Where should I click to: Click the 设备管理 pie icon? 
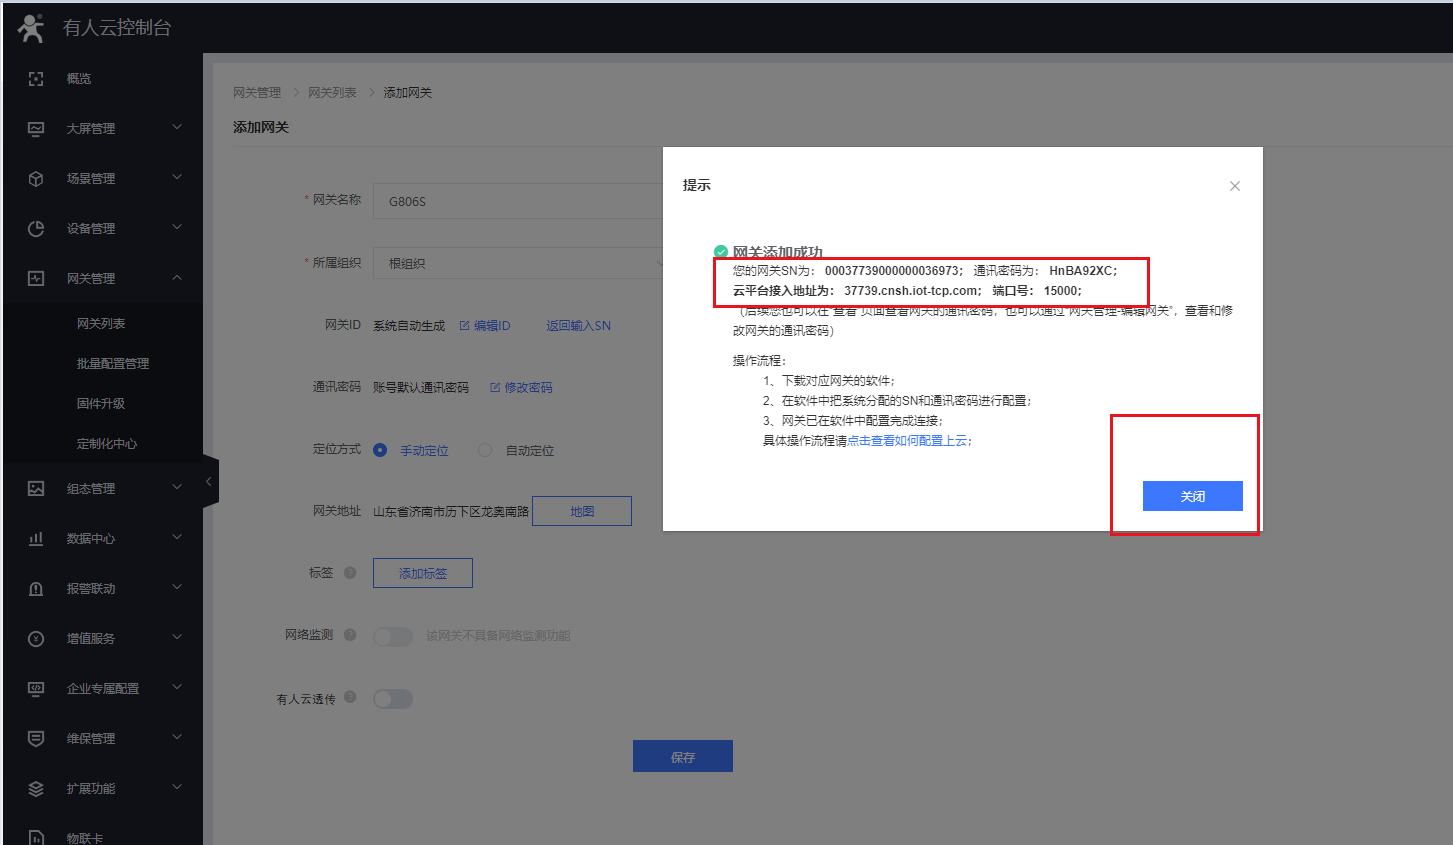(x=36, y=229)
